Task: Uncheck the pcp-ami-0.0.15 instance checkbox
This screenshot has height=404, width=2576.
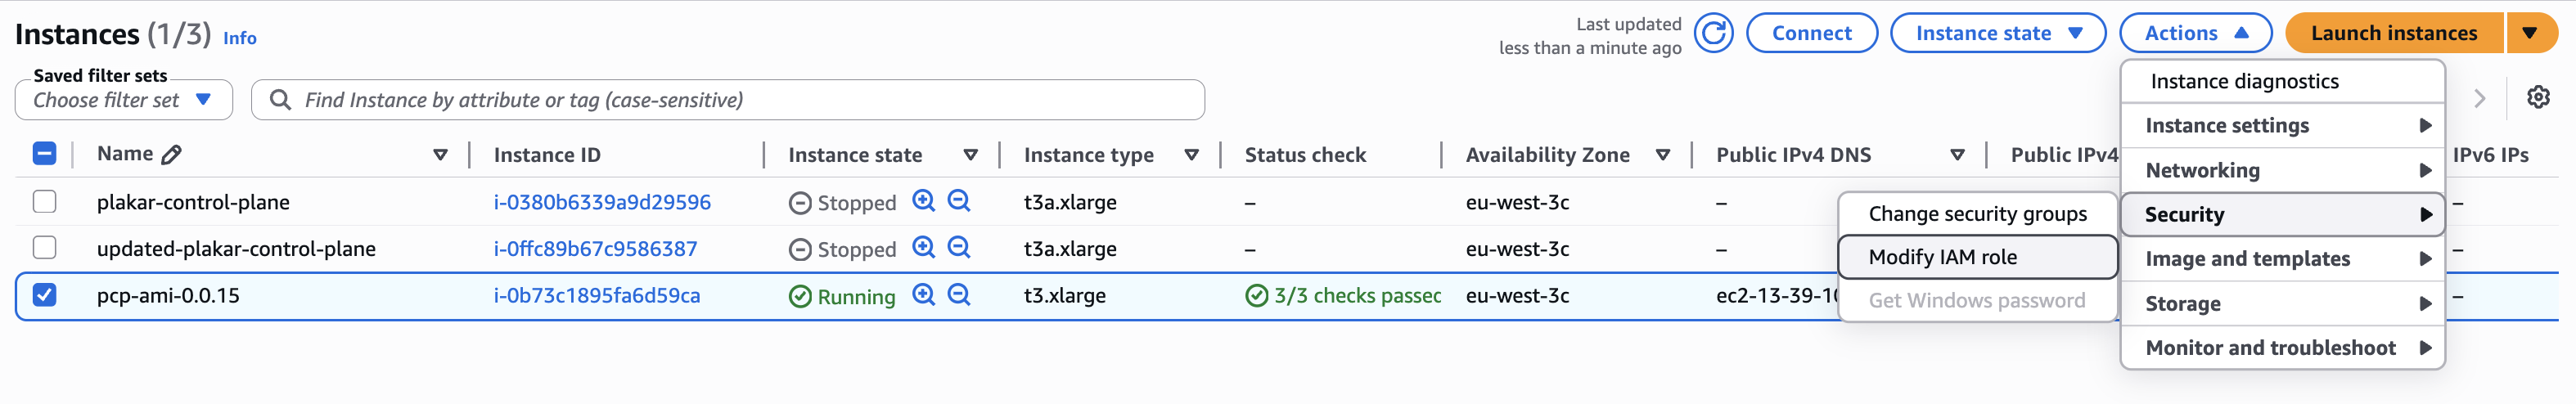Action: (44, 294)
